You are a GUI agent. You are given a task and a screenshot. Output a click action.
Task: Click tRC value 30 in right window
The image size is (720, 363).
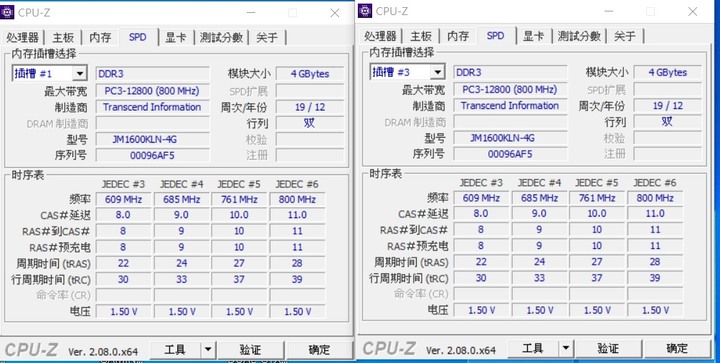point(481,278)
